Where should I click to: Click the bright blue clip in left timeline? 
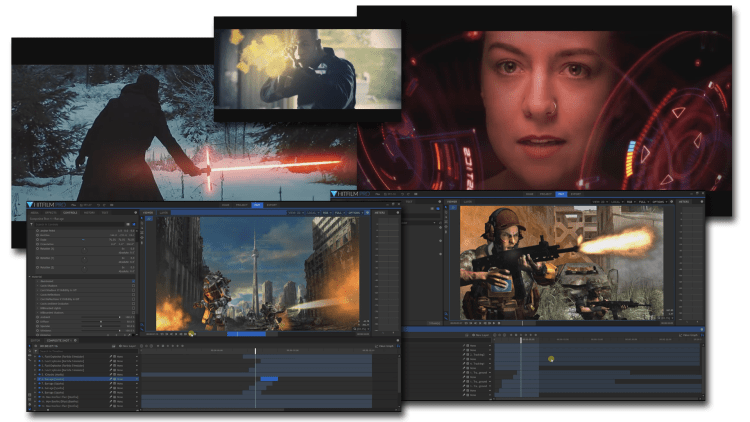[x=269, y=379]
